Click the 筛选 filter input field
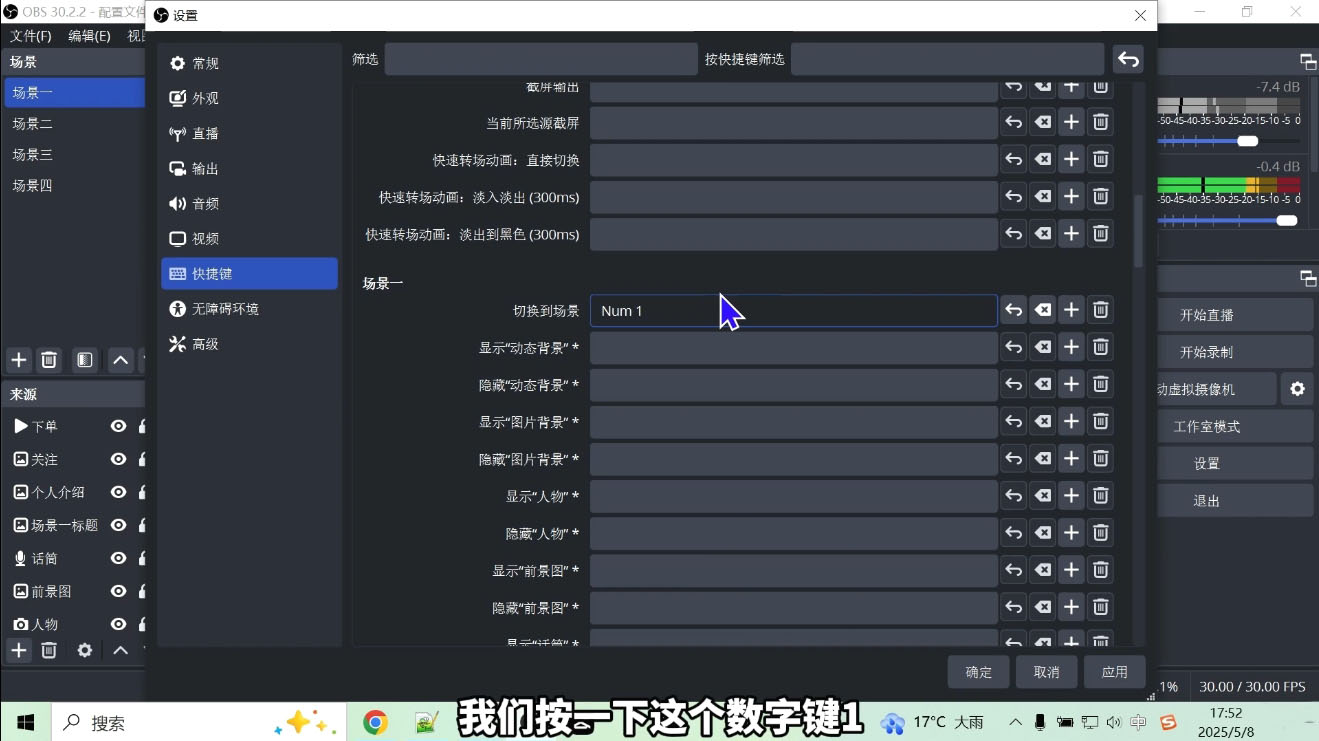The image size is (1319, 741). pos(540,59)
